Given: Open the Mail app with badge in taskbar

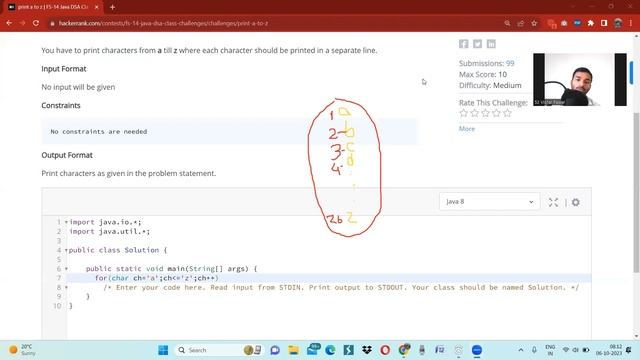Looking at the screenshot, I should (313, 349).
